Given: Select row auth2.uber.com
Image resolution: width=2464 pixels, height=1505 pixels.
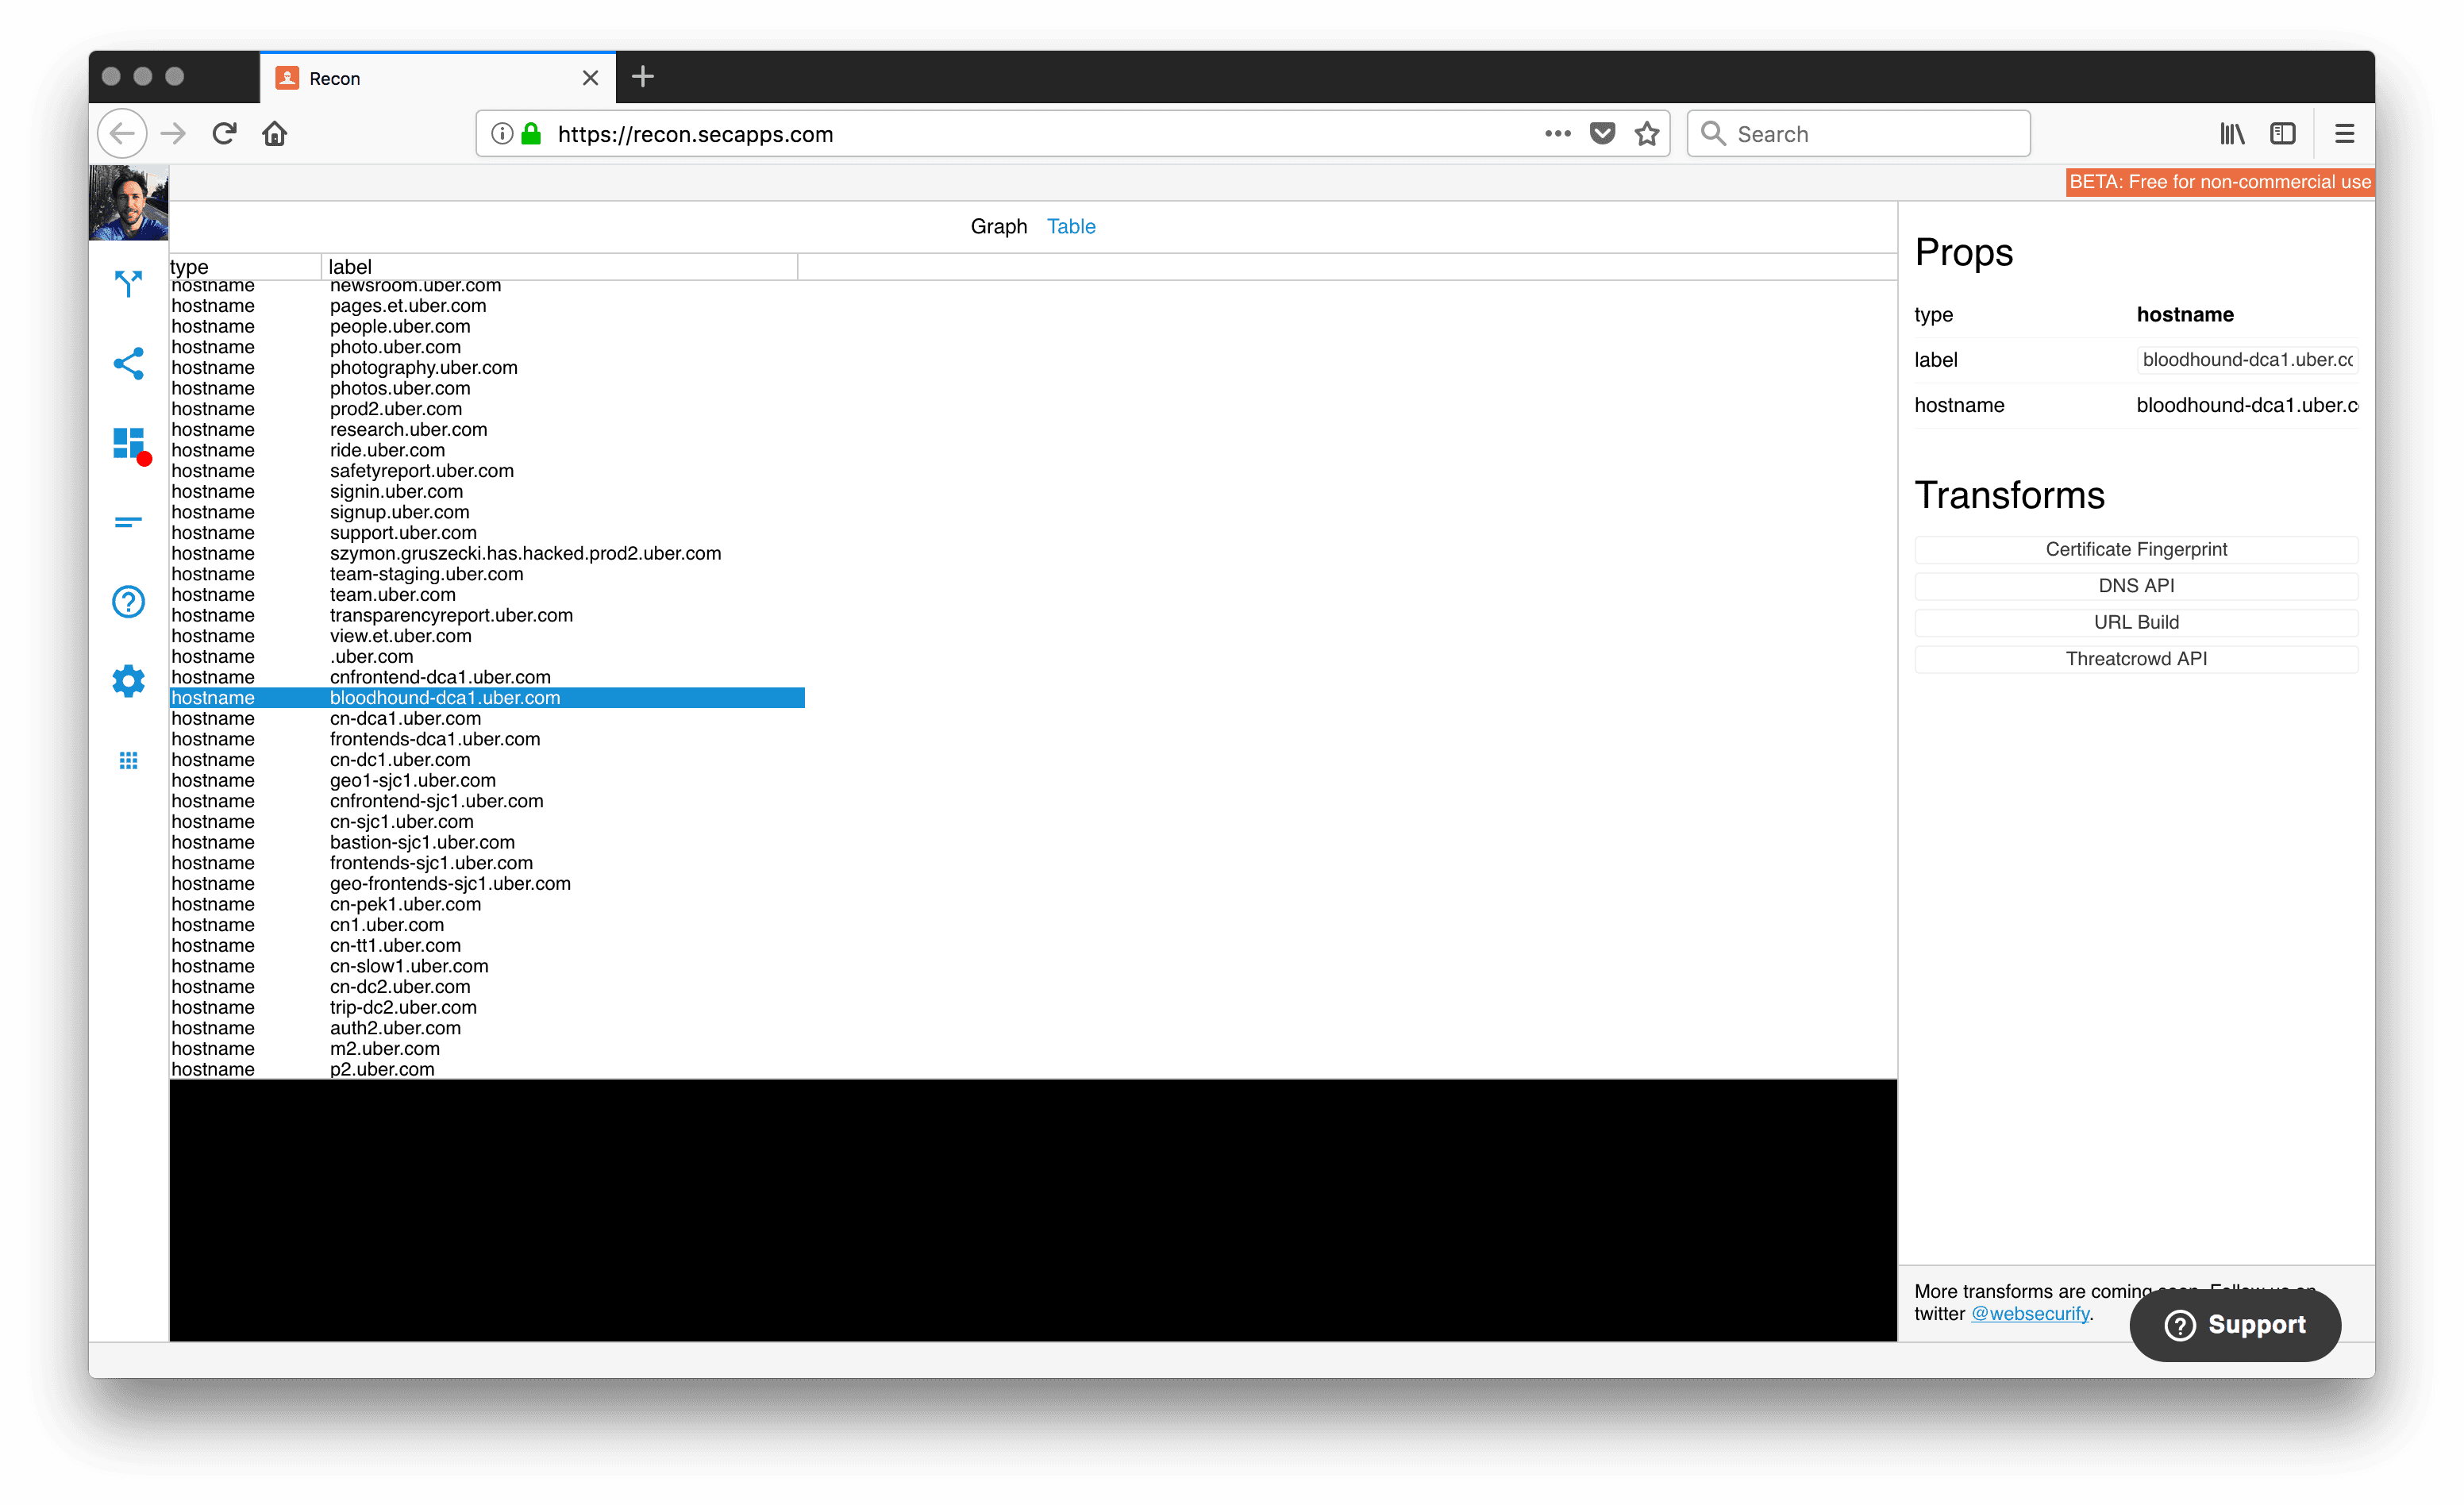Looking at the screenshot, I should (487, 1029).
